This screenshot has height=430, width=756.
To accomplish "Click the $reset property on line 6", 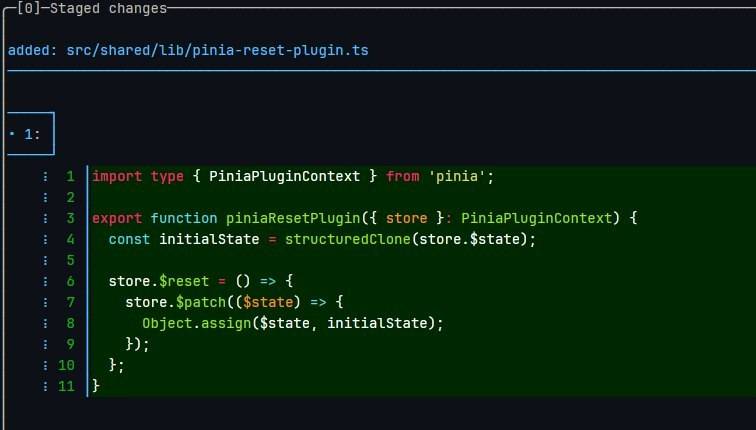I will 184,281.
